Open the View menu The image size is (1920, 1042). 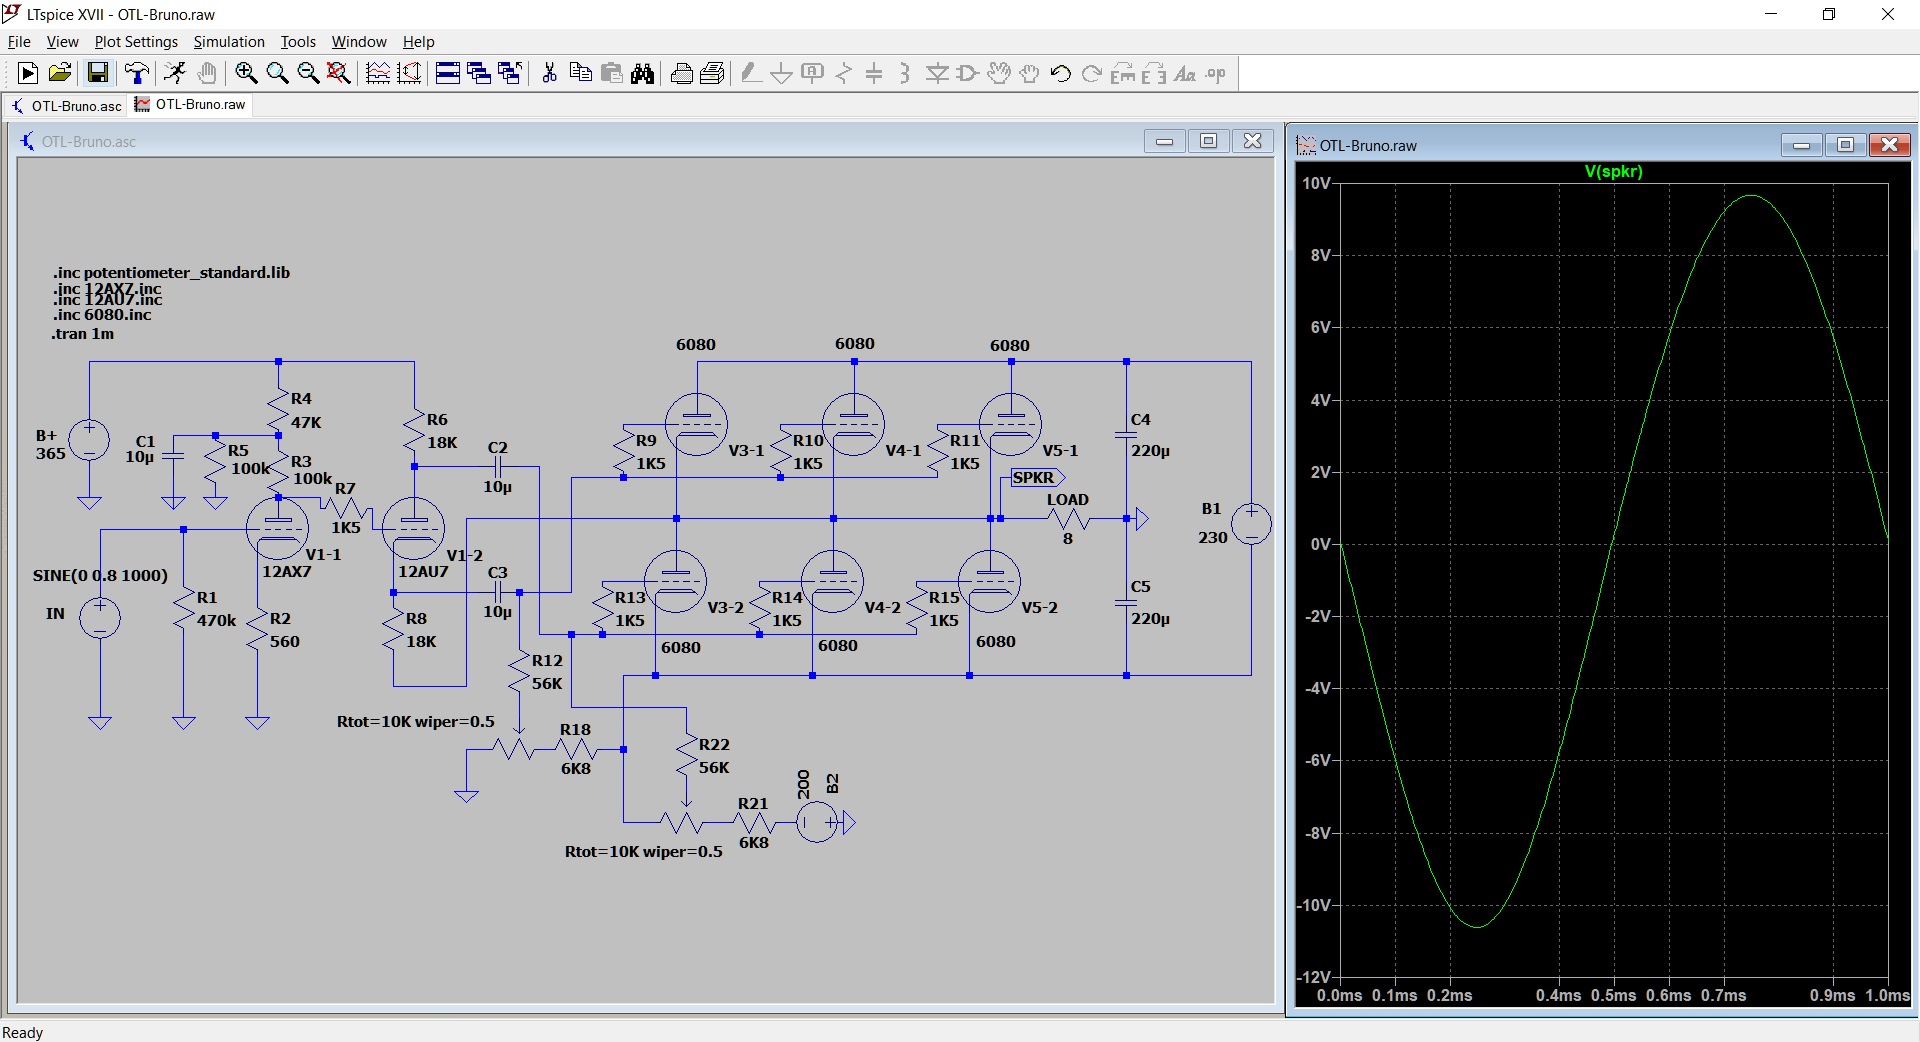click(62, 42)
